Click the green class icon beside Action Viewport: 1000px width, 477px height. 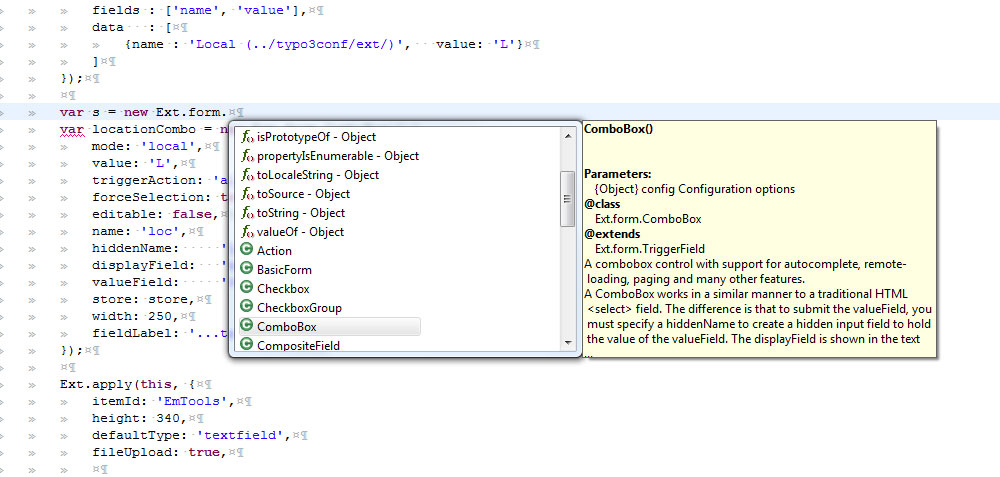[x=246, y=251]
